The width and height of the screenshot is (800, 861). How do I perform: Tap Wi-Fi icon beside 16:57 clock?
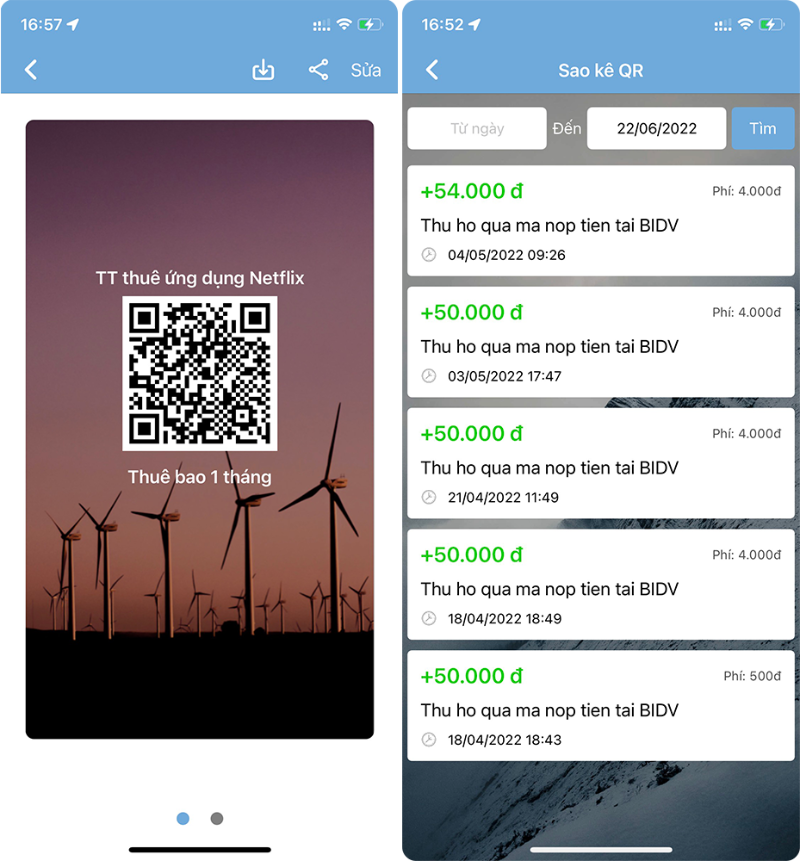point(344,24)
